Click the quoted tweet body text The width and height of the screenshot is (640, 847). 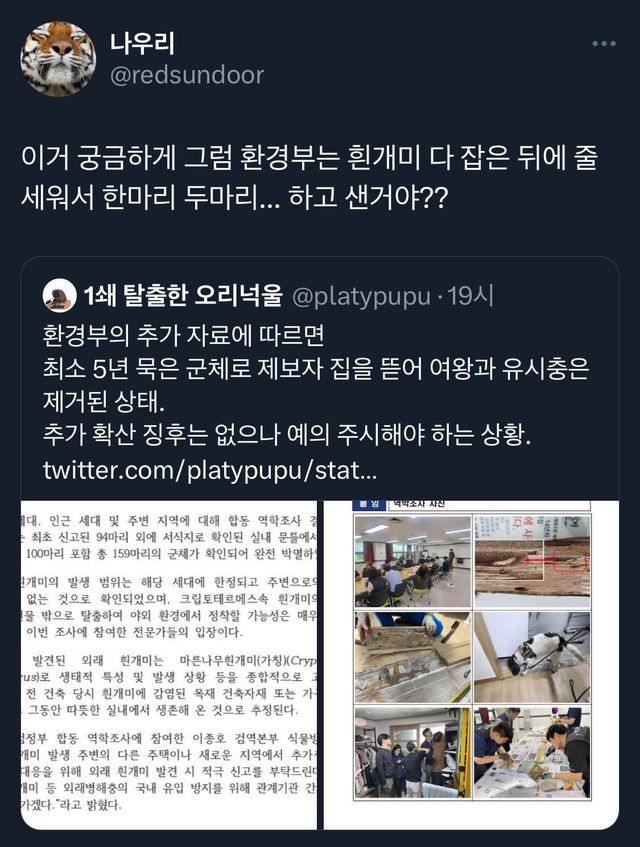tap(316, 402)
